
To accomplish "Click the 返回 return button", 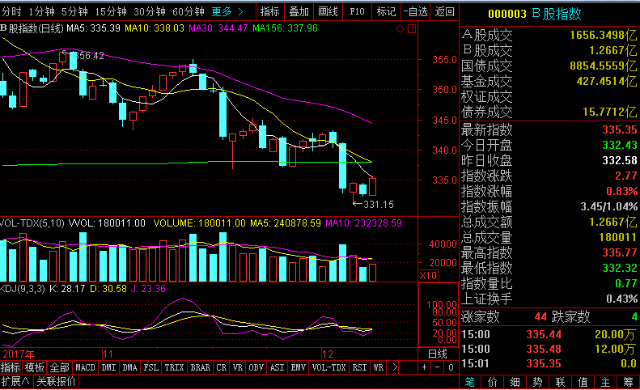I will point(444,11).
